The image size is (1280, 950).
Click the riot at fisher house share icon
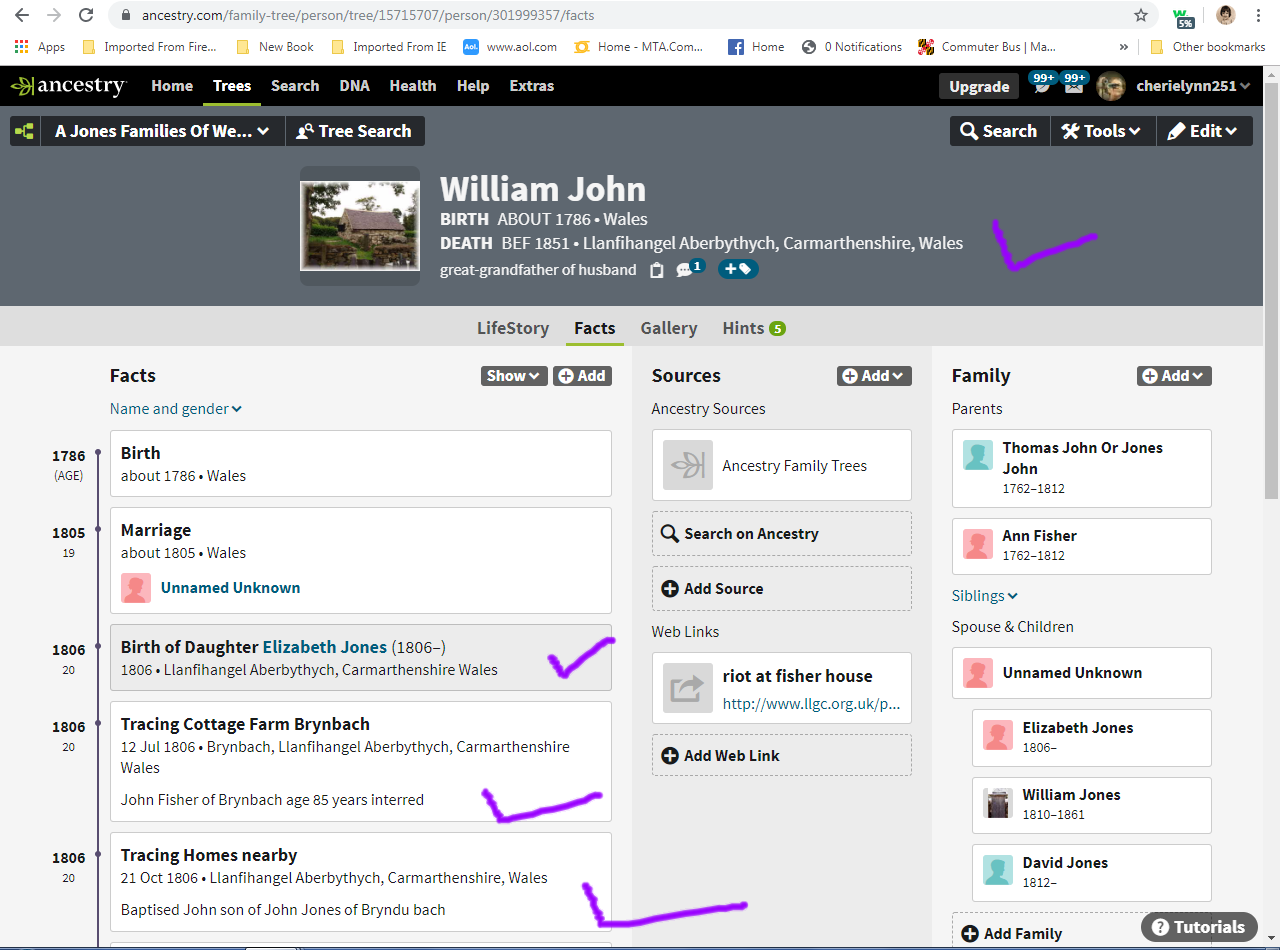point(688,688)
